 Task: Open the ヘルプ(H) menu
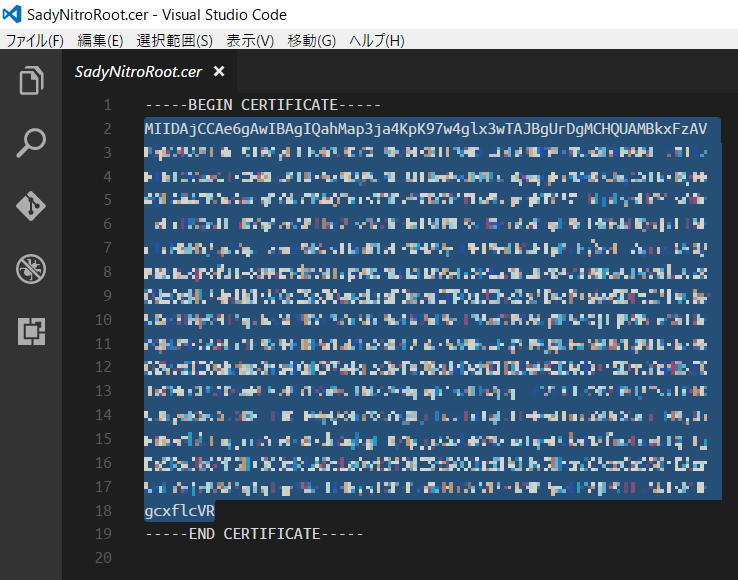coord(377,40)
